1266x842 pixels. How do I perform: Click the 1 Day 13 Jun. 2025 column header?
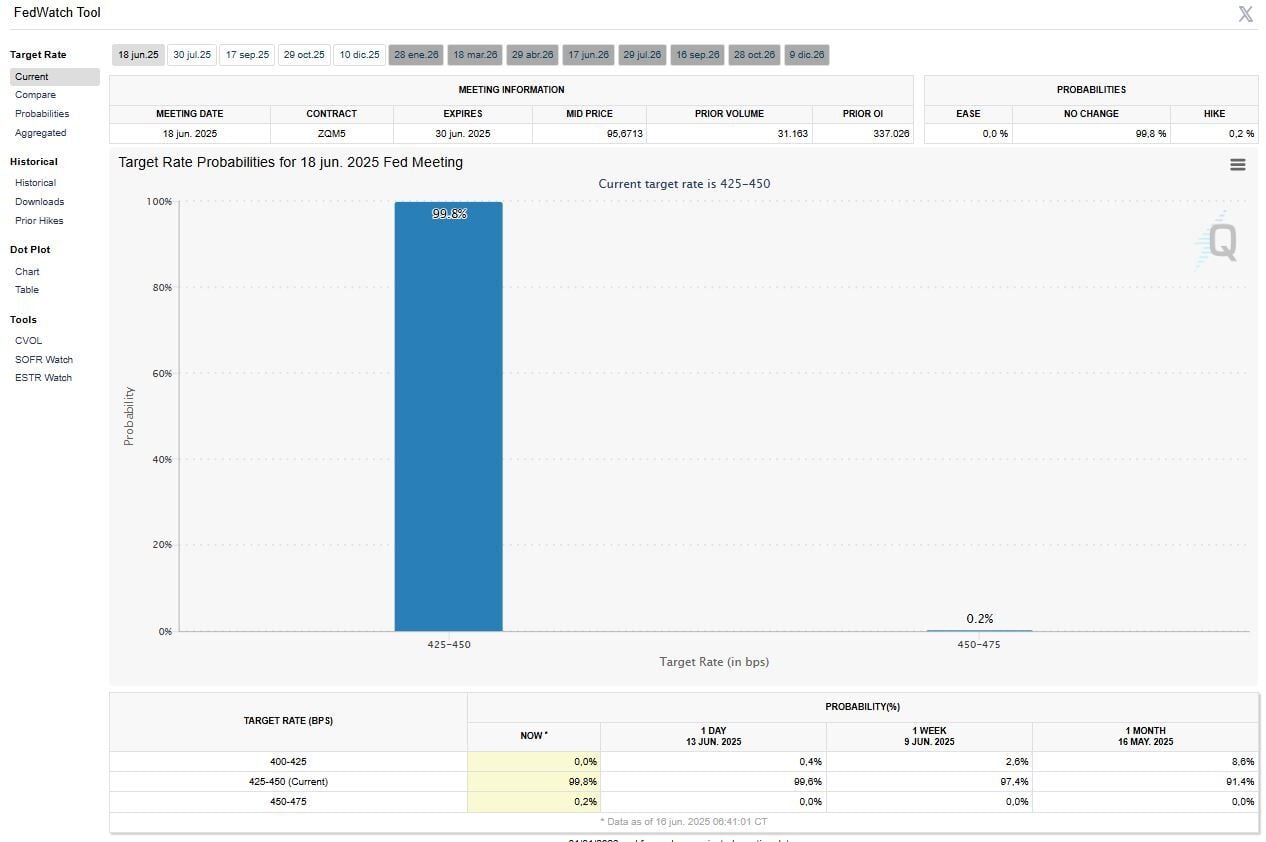pyautogui.click(x=713, y=736)
